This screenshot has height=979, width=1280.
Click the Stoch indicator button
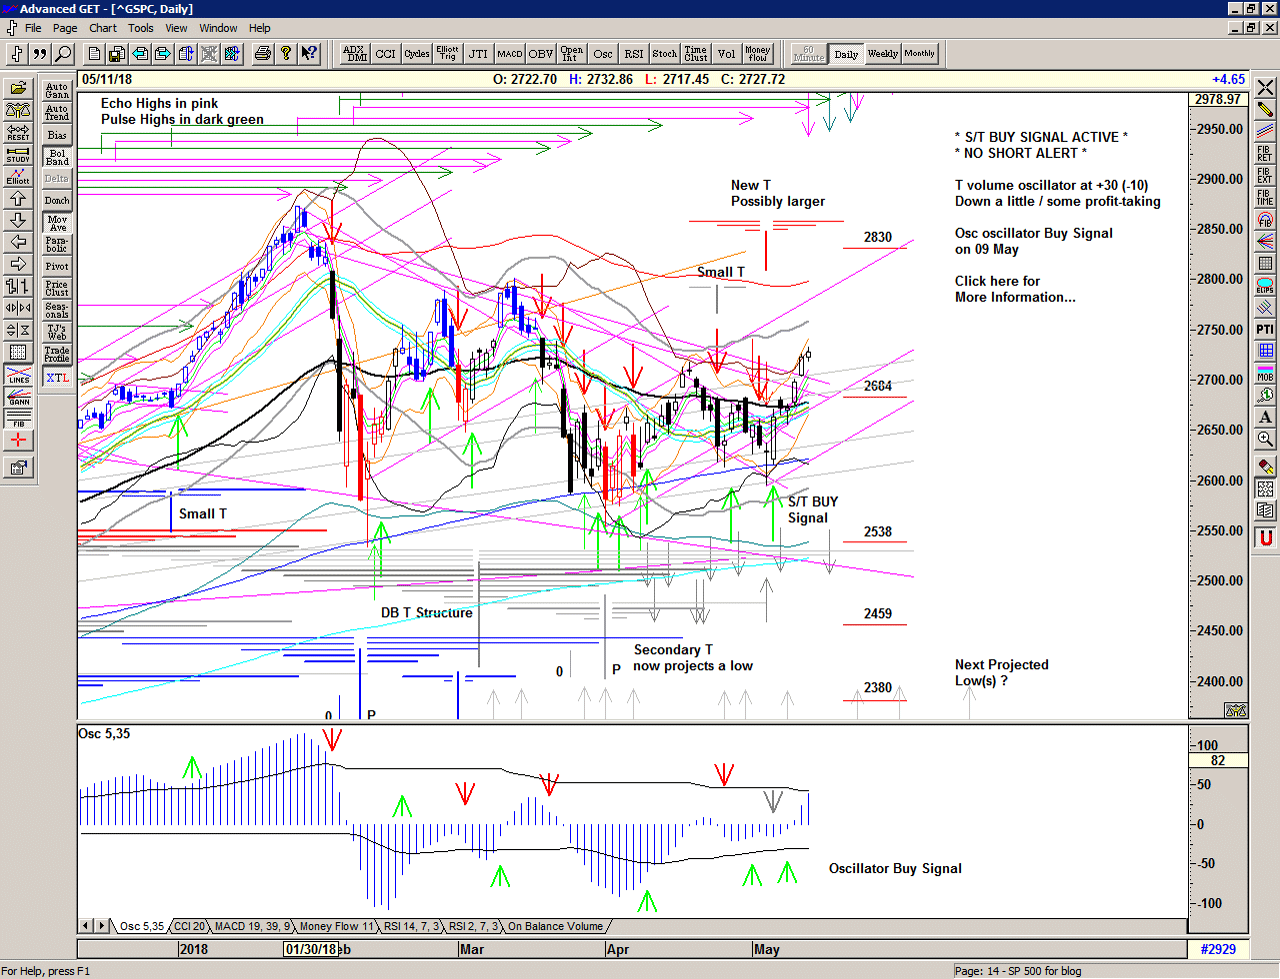[664, 54]
